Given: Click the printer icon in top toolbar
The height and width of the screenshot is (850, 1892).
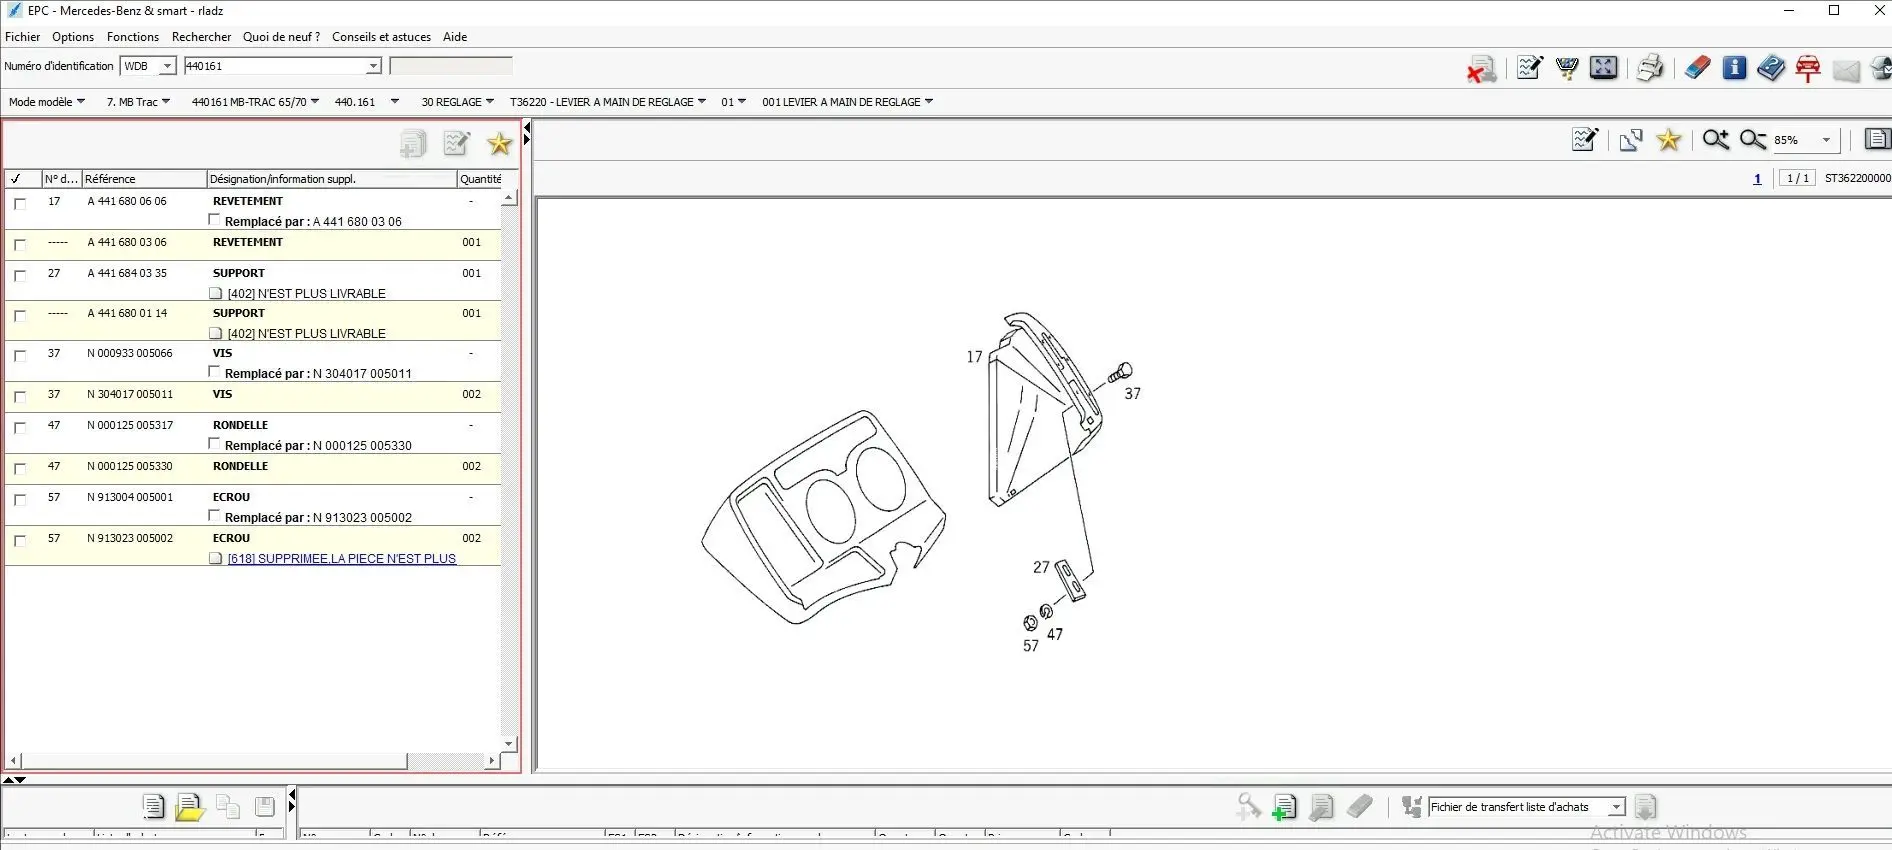Looking at the screenshot, I should [x=1649, y=68].
